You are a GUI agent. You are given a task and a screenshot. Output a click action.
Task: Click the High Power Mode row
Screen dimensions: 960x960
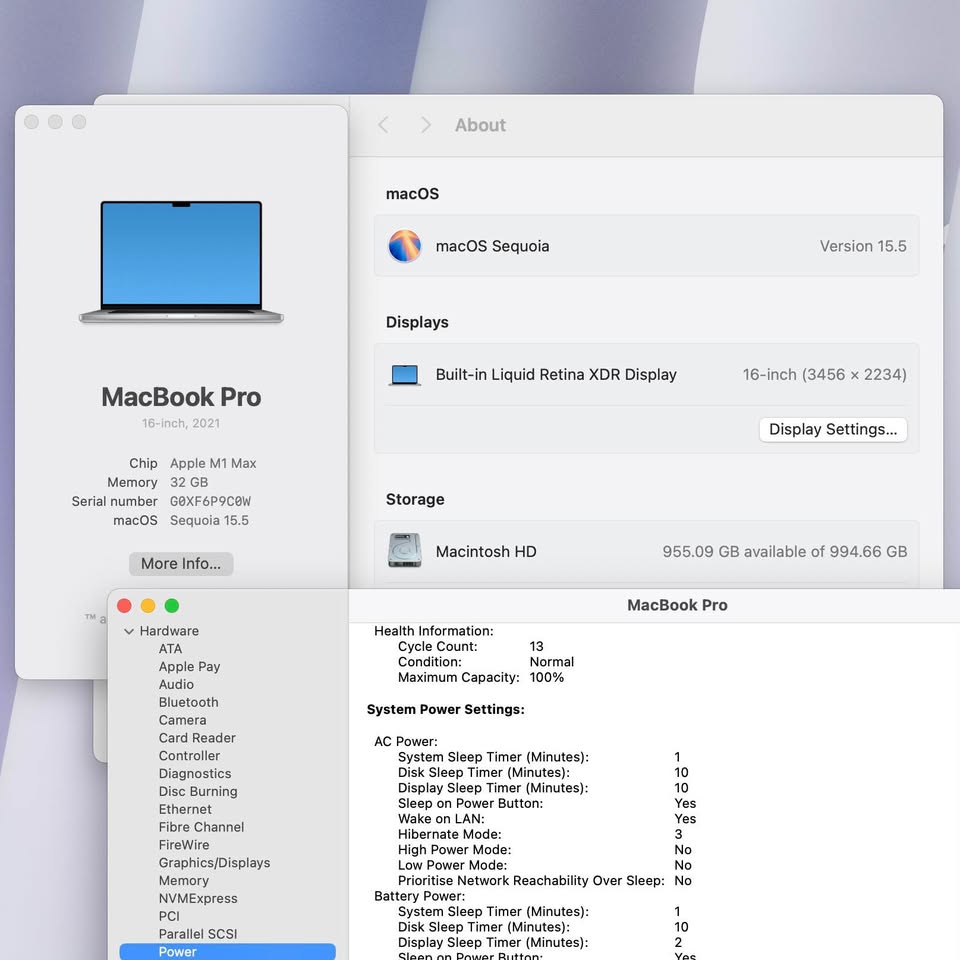pyautogui.click(x=545, y=850)
